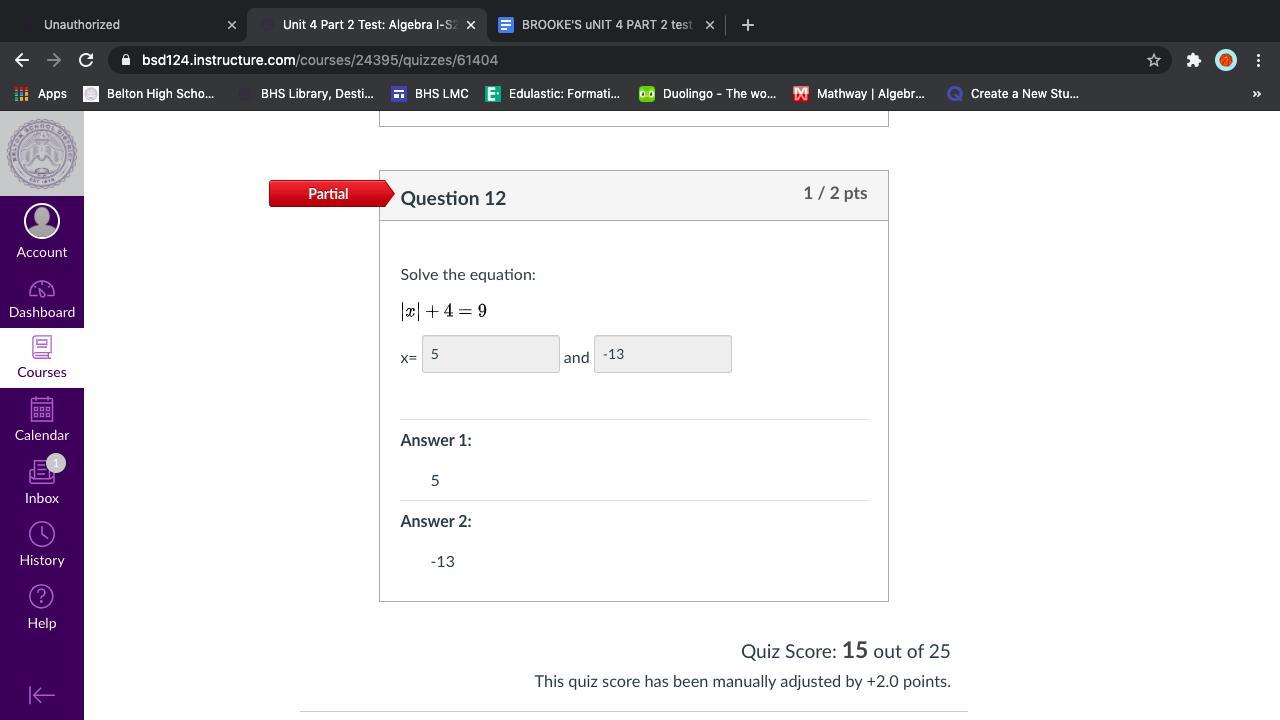Screen dimensions: 1280x720
Task: Click the second answer field containing -13
Action: pos(663,354)
